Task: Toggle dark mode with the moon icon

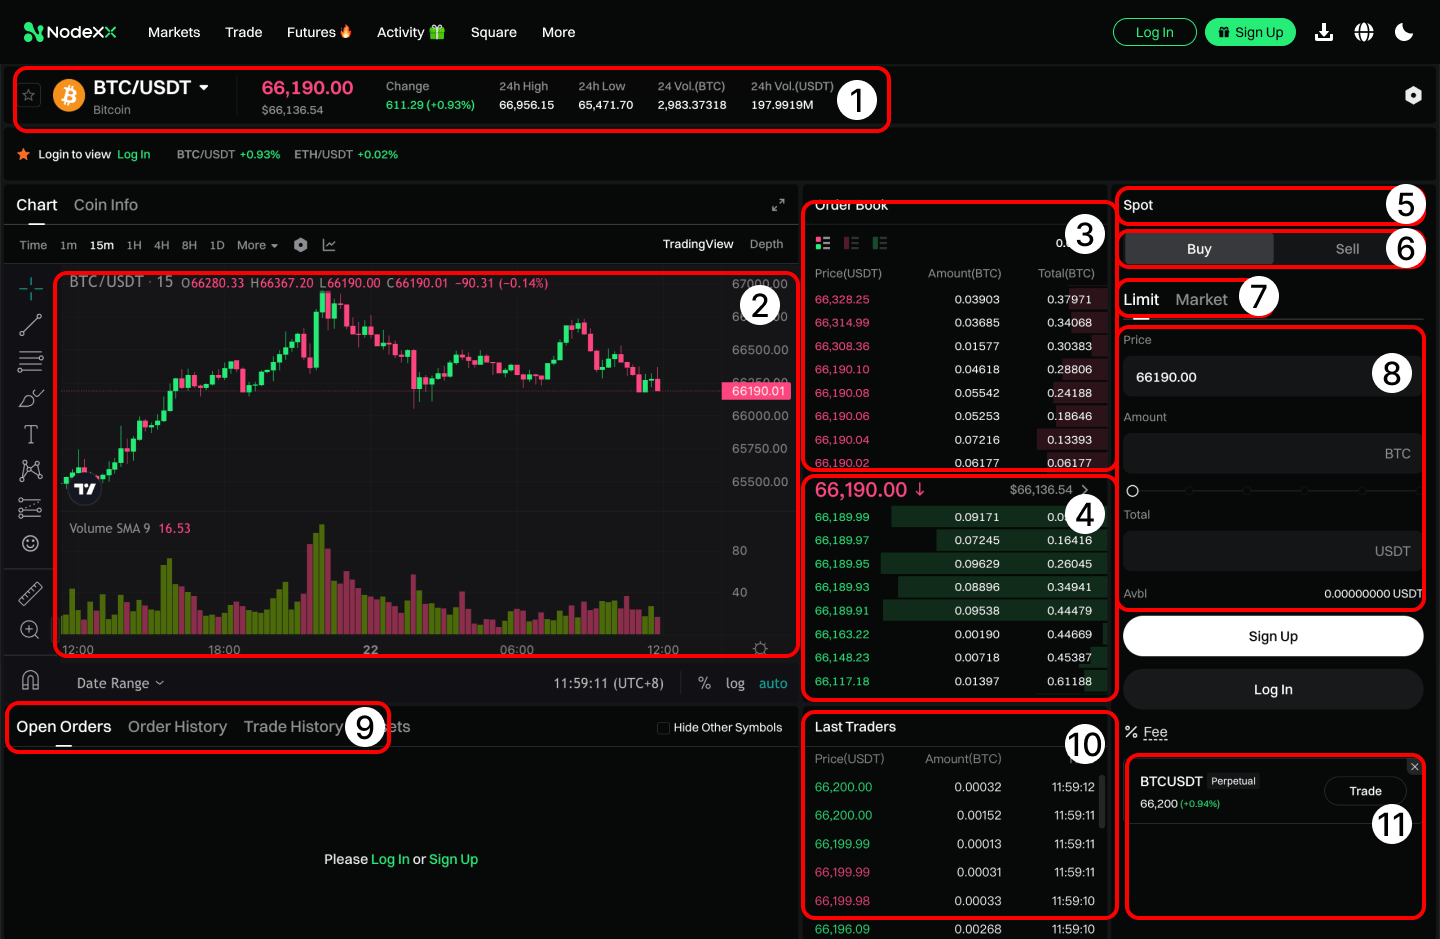Action: (1404, 32)
